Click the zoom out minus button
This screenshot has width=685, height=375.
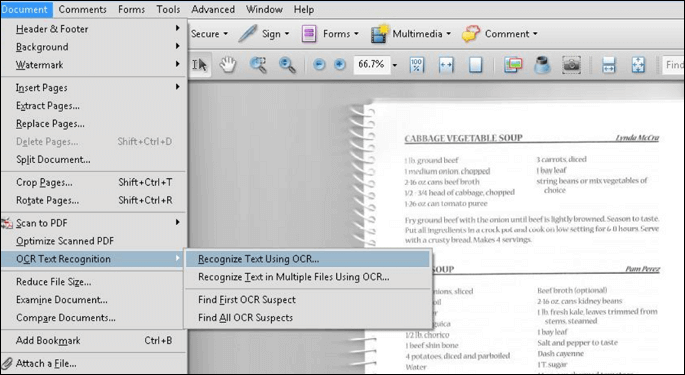click(x=319, y=65)
